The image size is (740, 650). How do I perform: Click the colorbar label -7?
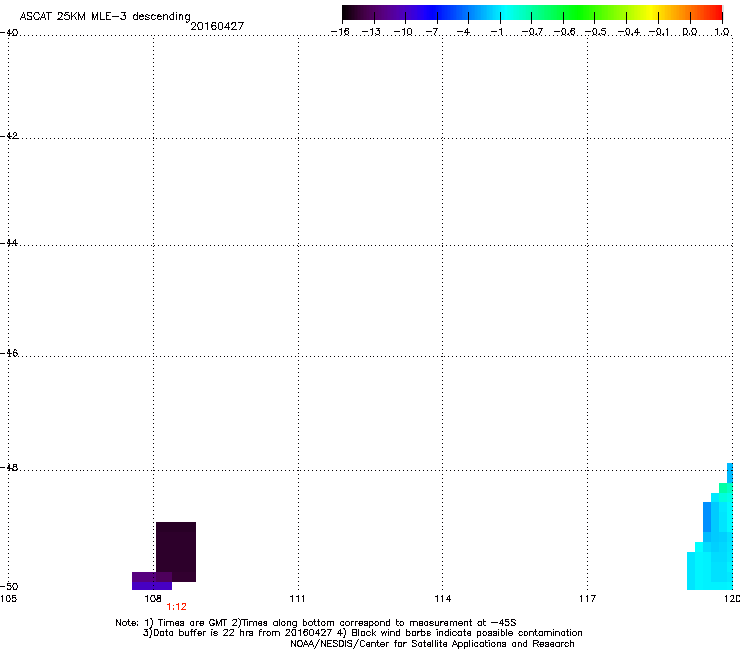tap(433, 32)
